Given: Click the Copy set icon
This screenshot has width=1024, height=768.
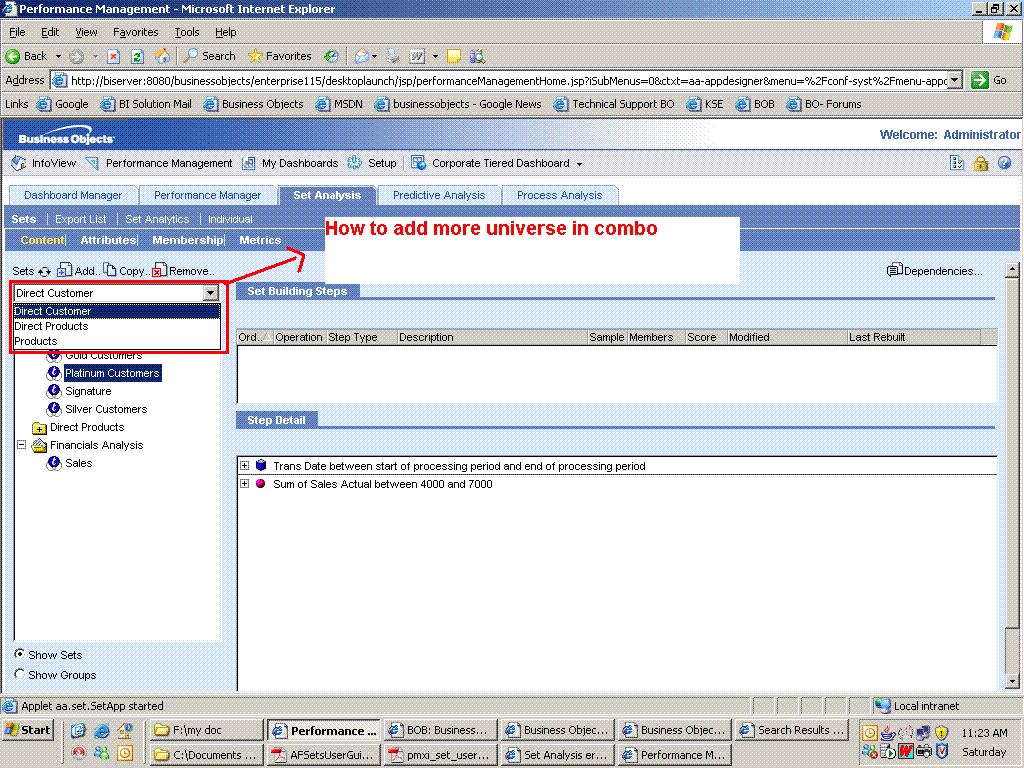Looking at the screenshot, I should click(x=112, y=270).
